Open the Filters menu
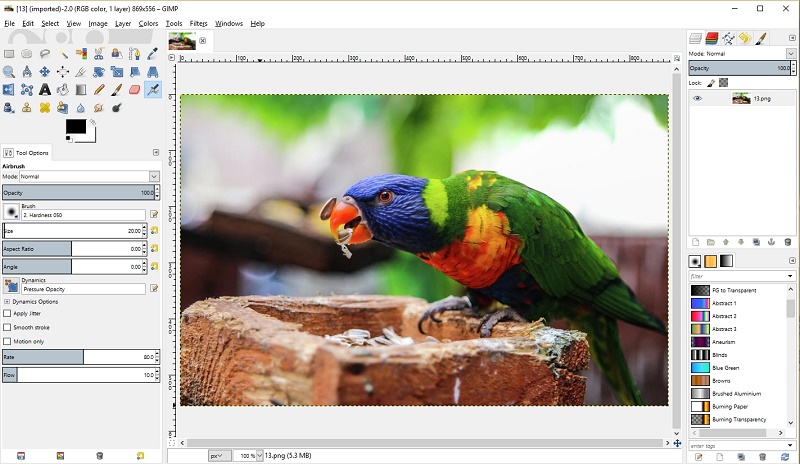This screenshot has width=800, height=464. point(198,23)
